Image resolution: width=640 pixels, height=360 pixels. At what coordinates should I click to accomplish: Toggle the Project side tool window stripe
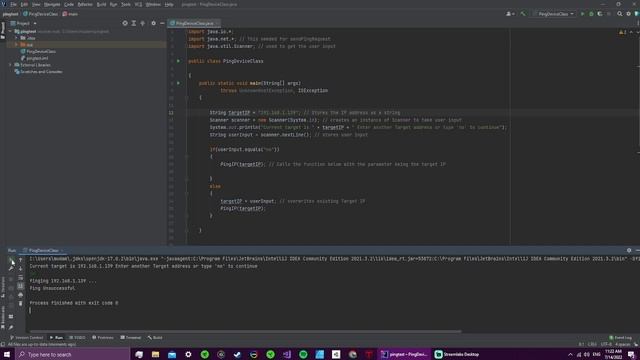pos(2,30)
